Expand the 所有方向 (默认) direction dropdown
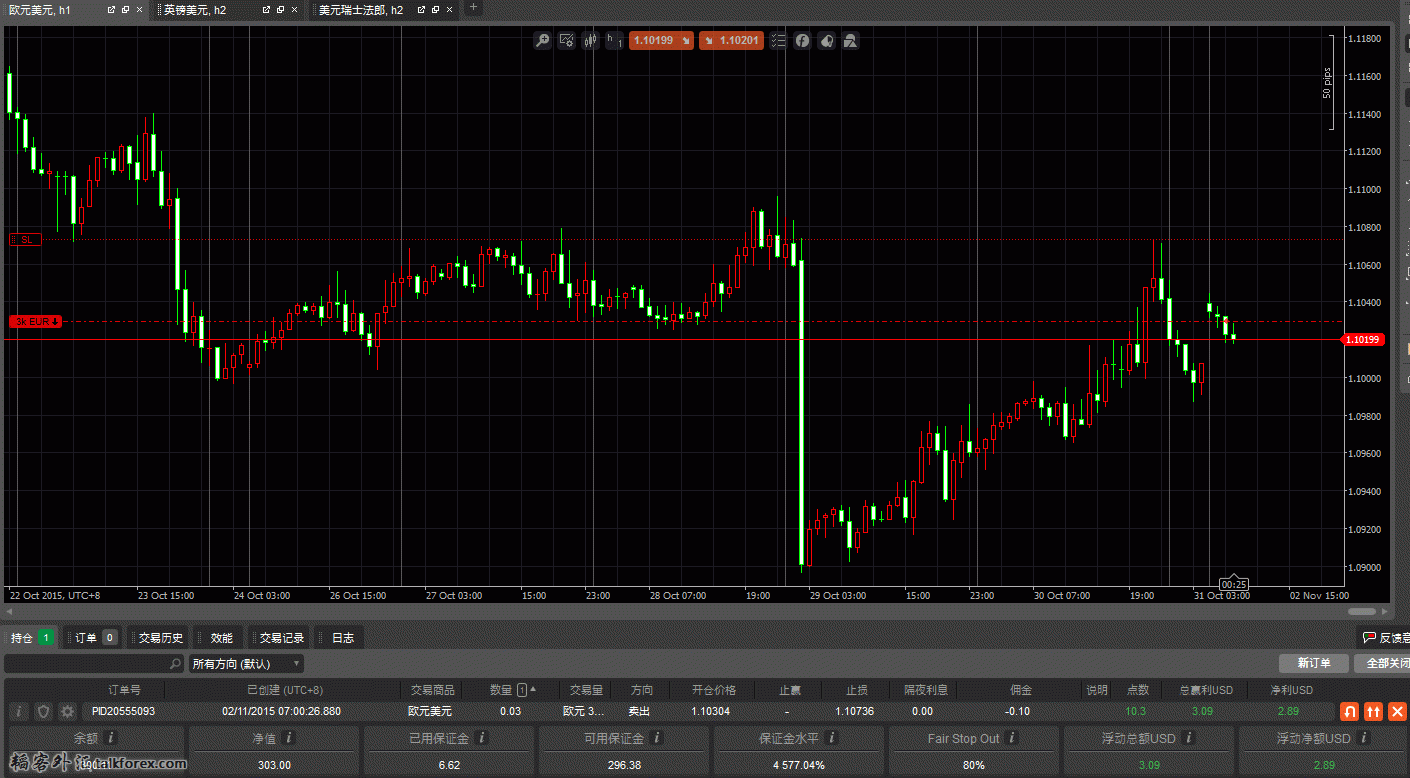 point(246,663)
